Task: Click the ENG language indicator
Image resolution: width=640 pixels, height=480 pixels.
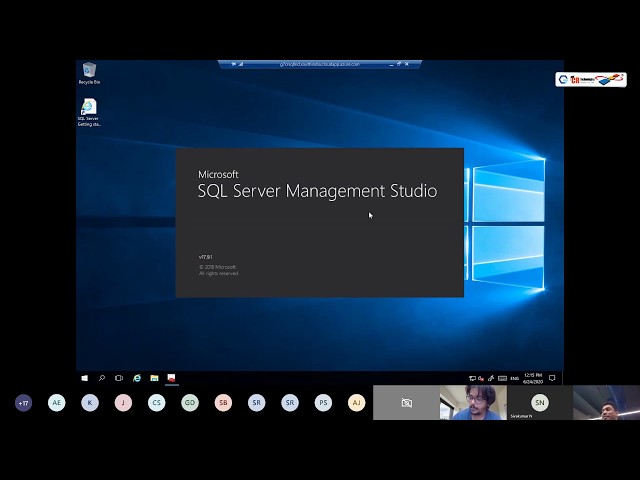Action: click(x=514, y=379)
